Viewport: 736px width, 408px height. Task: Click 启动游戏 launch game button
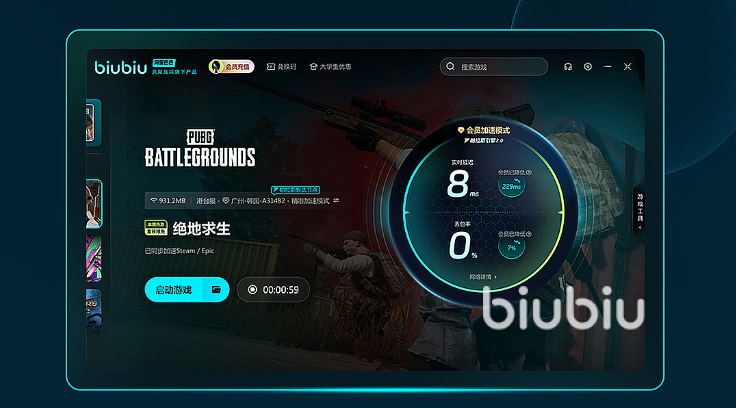point(174,290)
